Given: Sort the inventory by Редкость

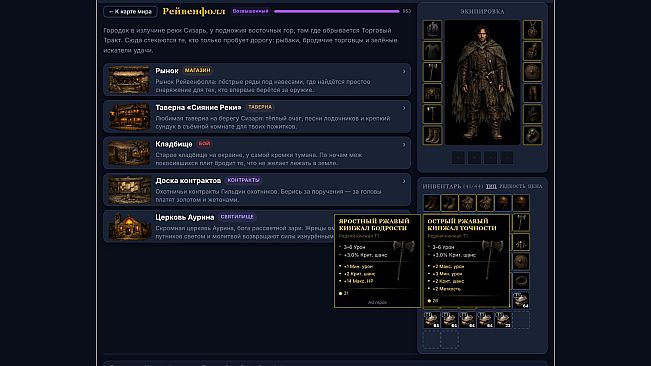Looking at the screenshot, I should pos(512,186).
